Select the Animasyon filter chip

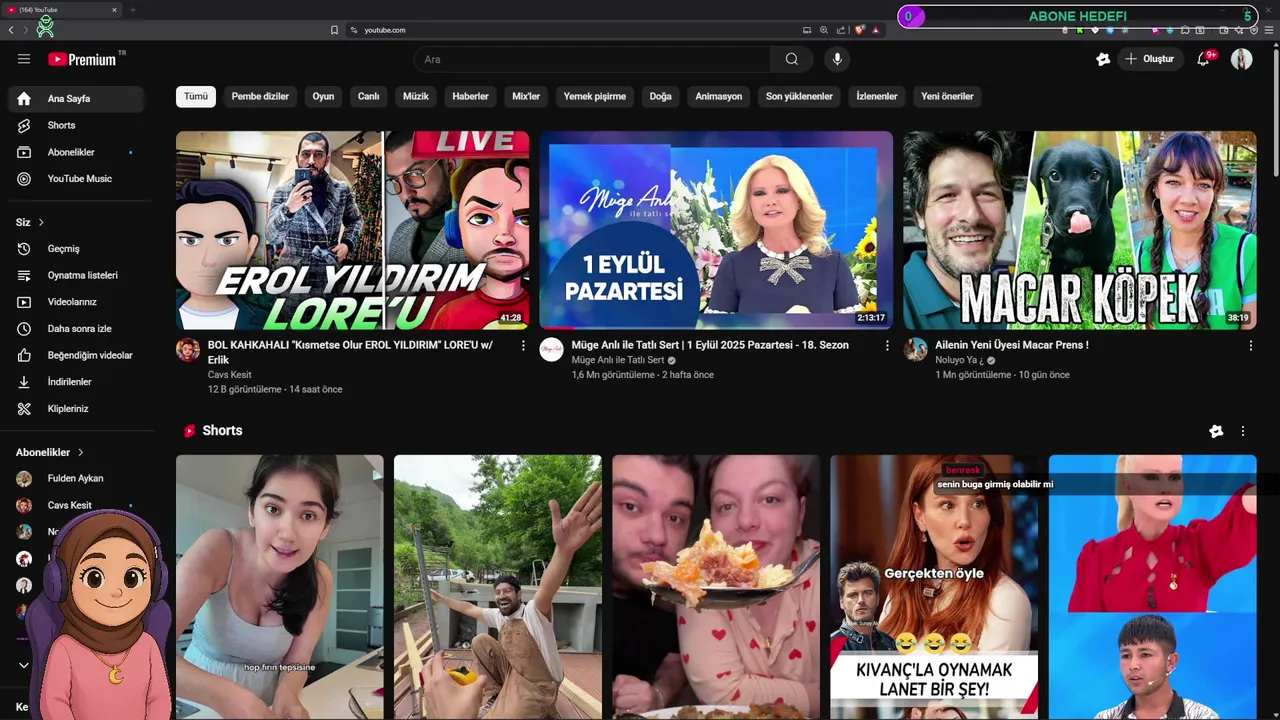[x=719, y=97]
